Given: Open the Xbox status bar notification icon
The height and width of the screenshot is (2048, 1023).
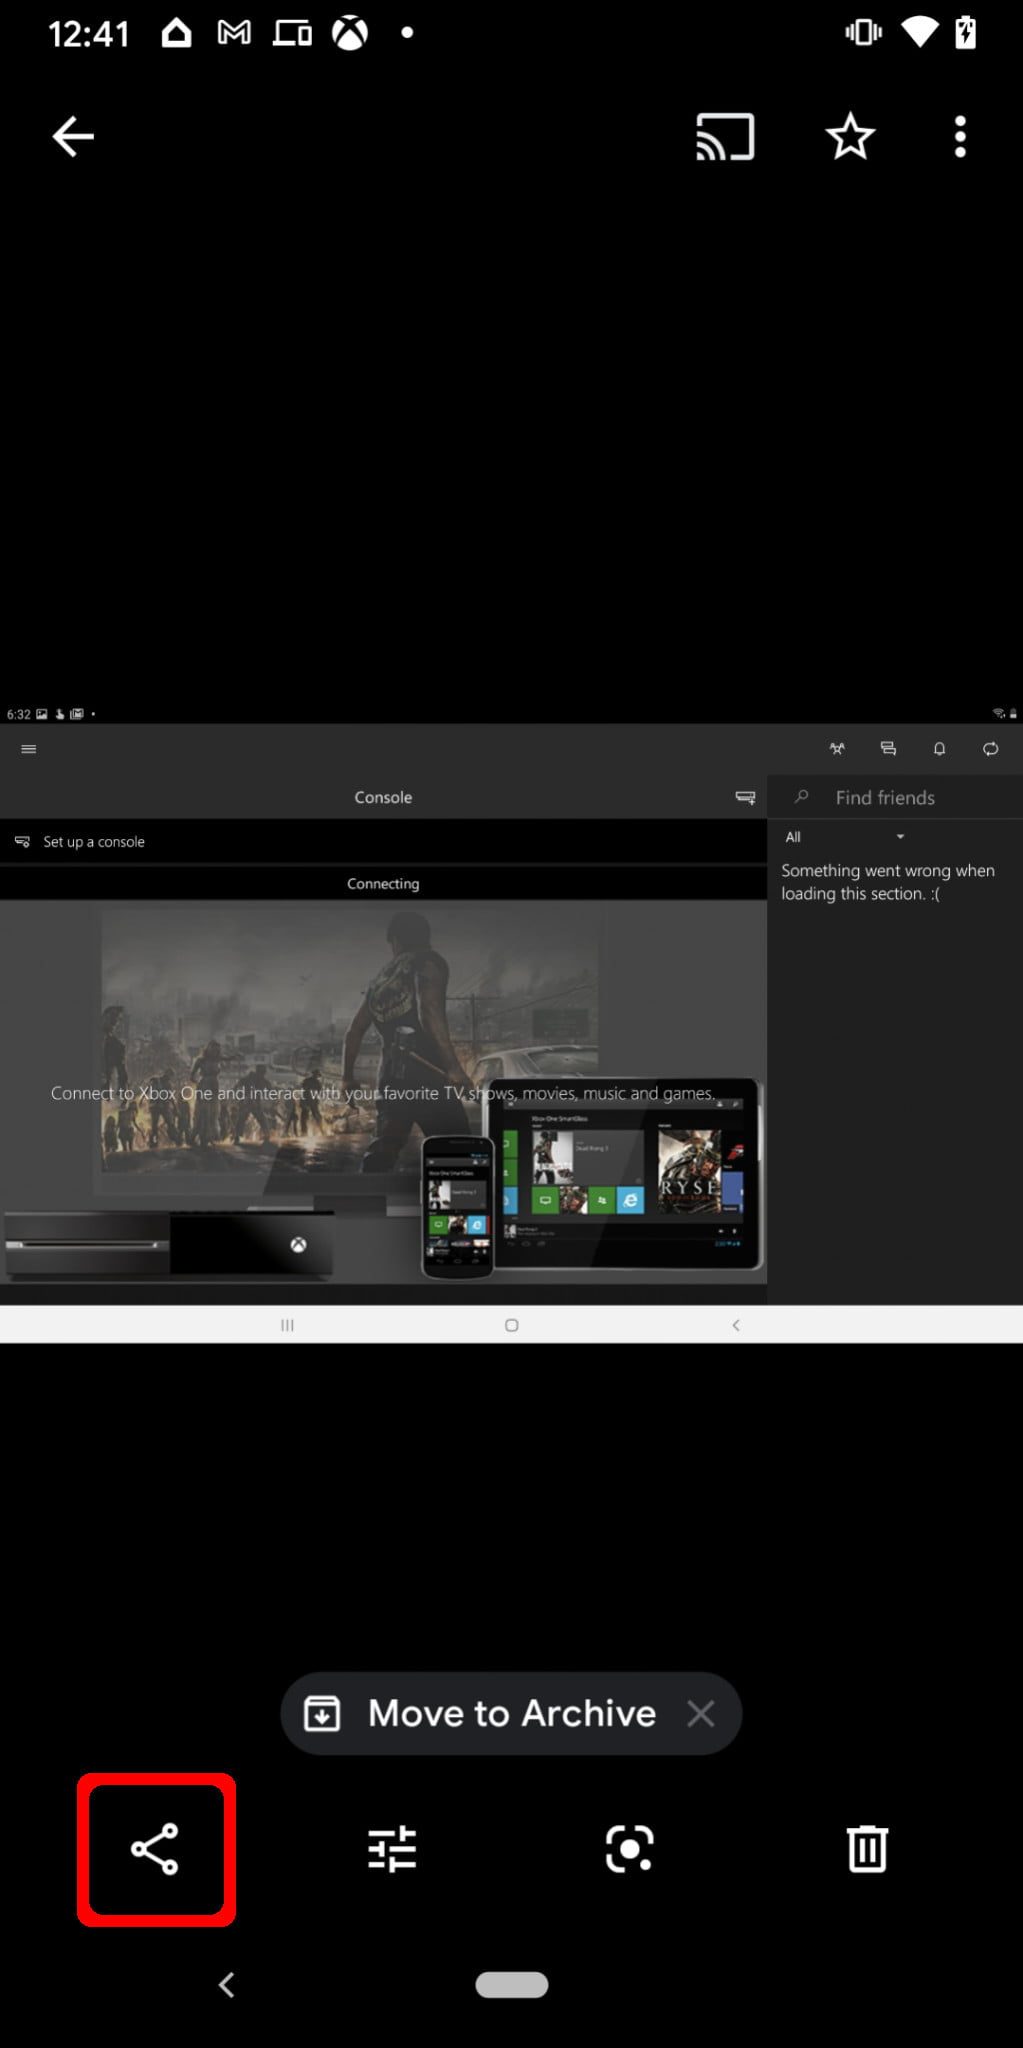Looking at the screenshot, I should pos(350,33).
